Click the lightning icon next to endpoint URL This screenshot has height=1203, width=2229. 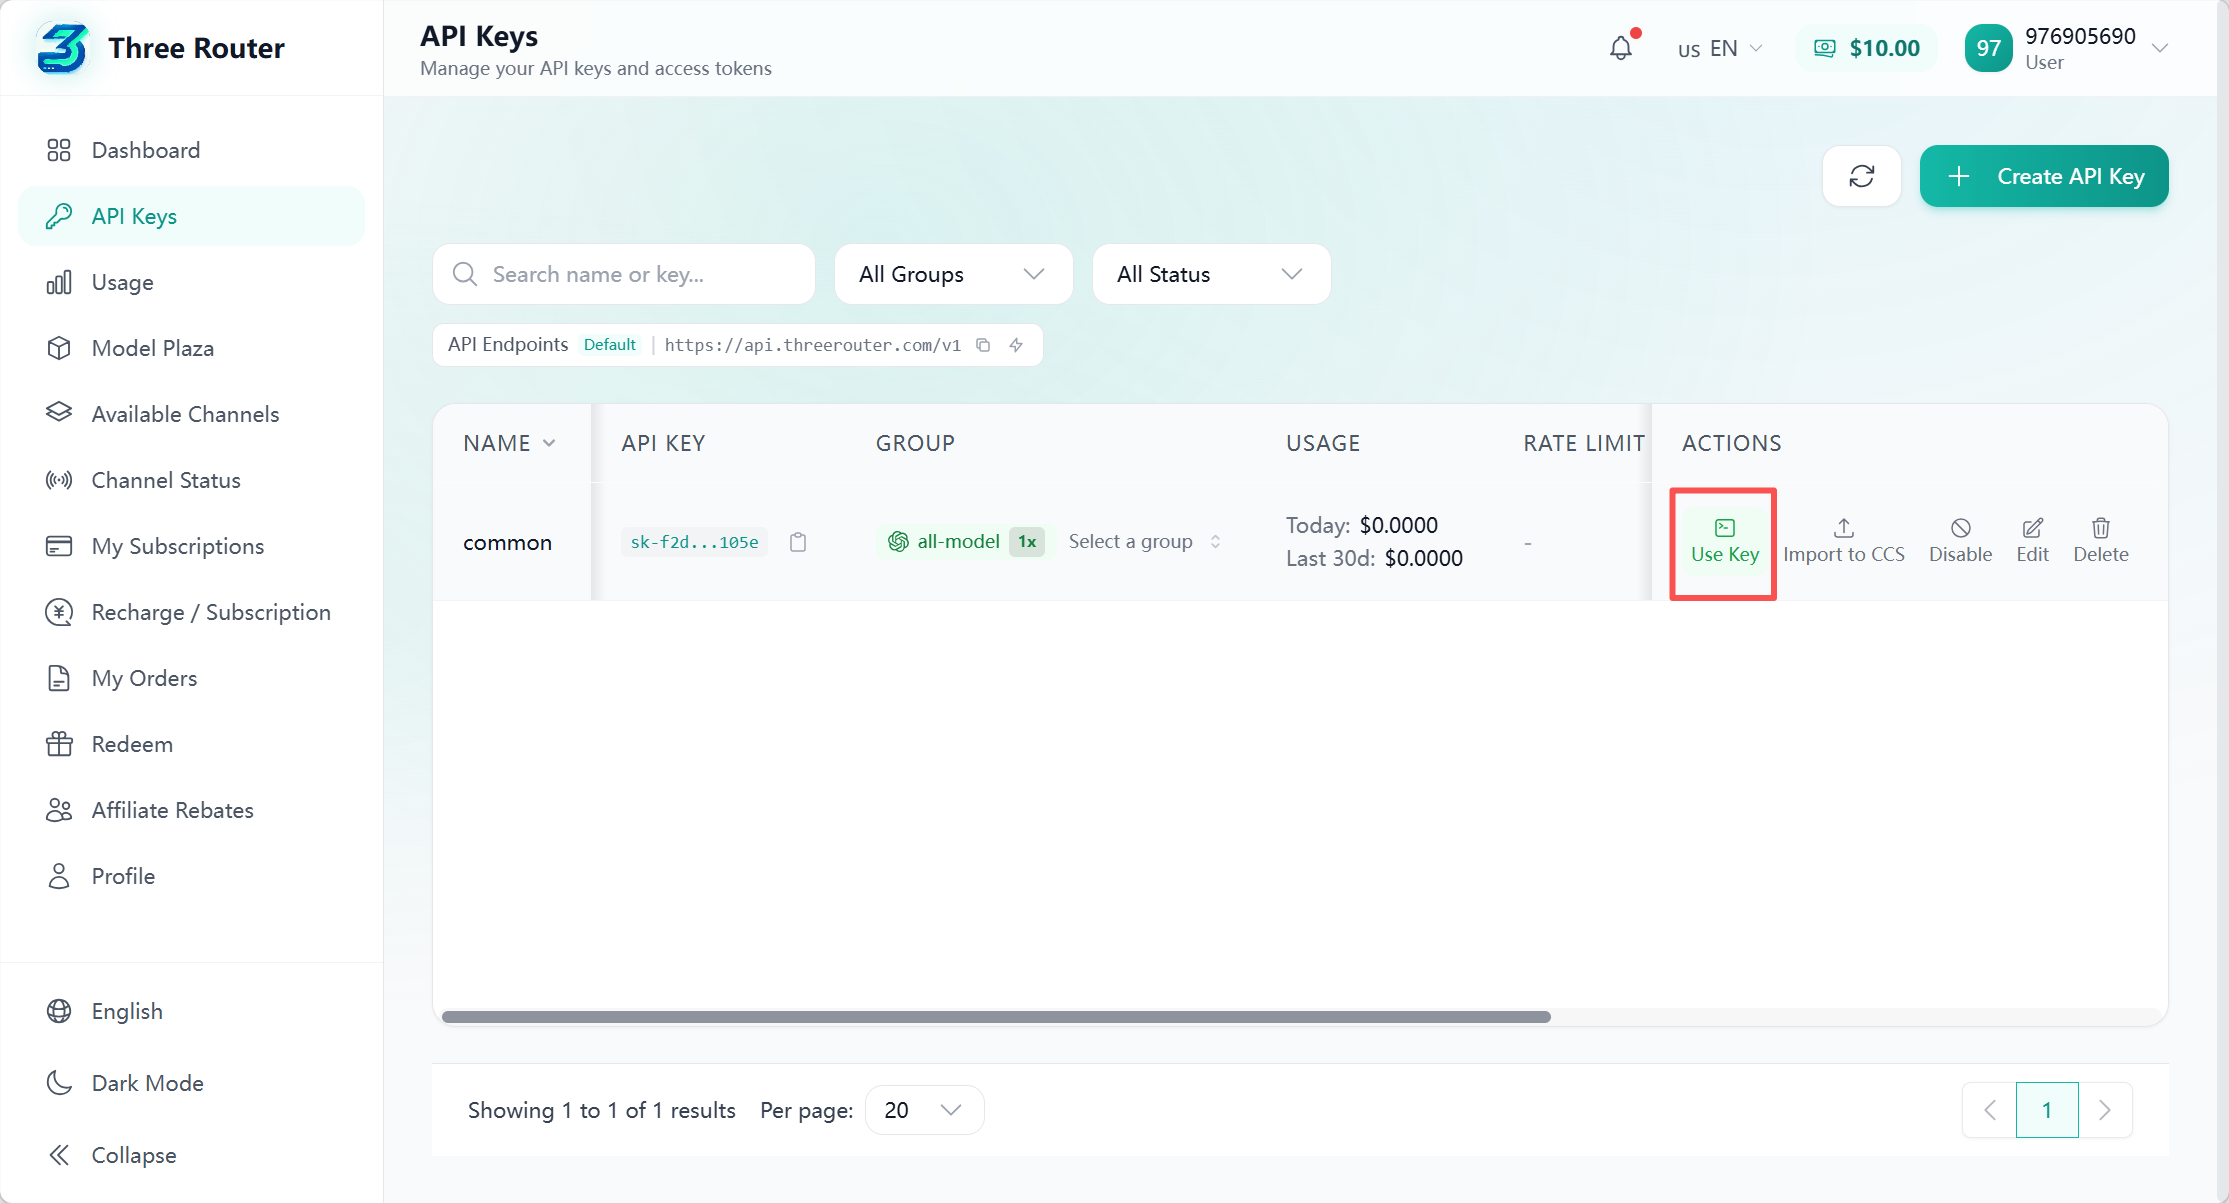(1016, 345)
